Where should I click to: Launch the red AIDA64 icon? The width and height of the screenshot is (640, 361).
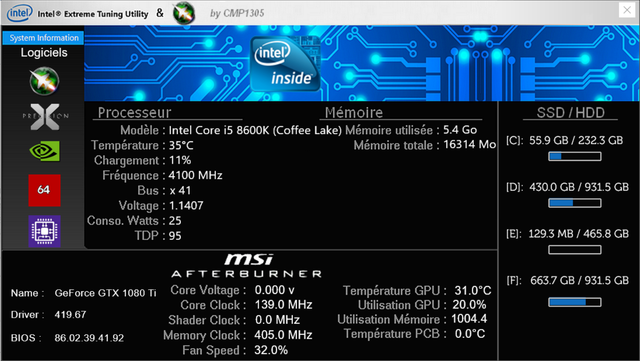pyautogui.click(x=44, y=190)
